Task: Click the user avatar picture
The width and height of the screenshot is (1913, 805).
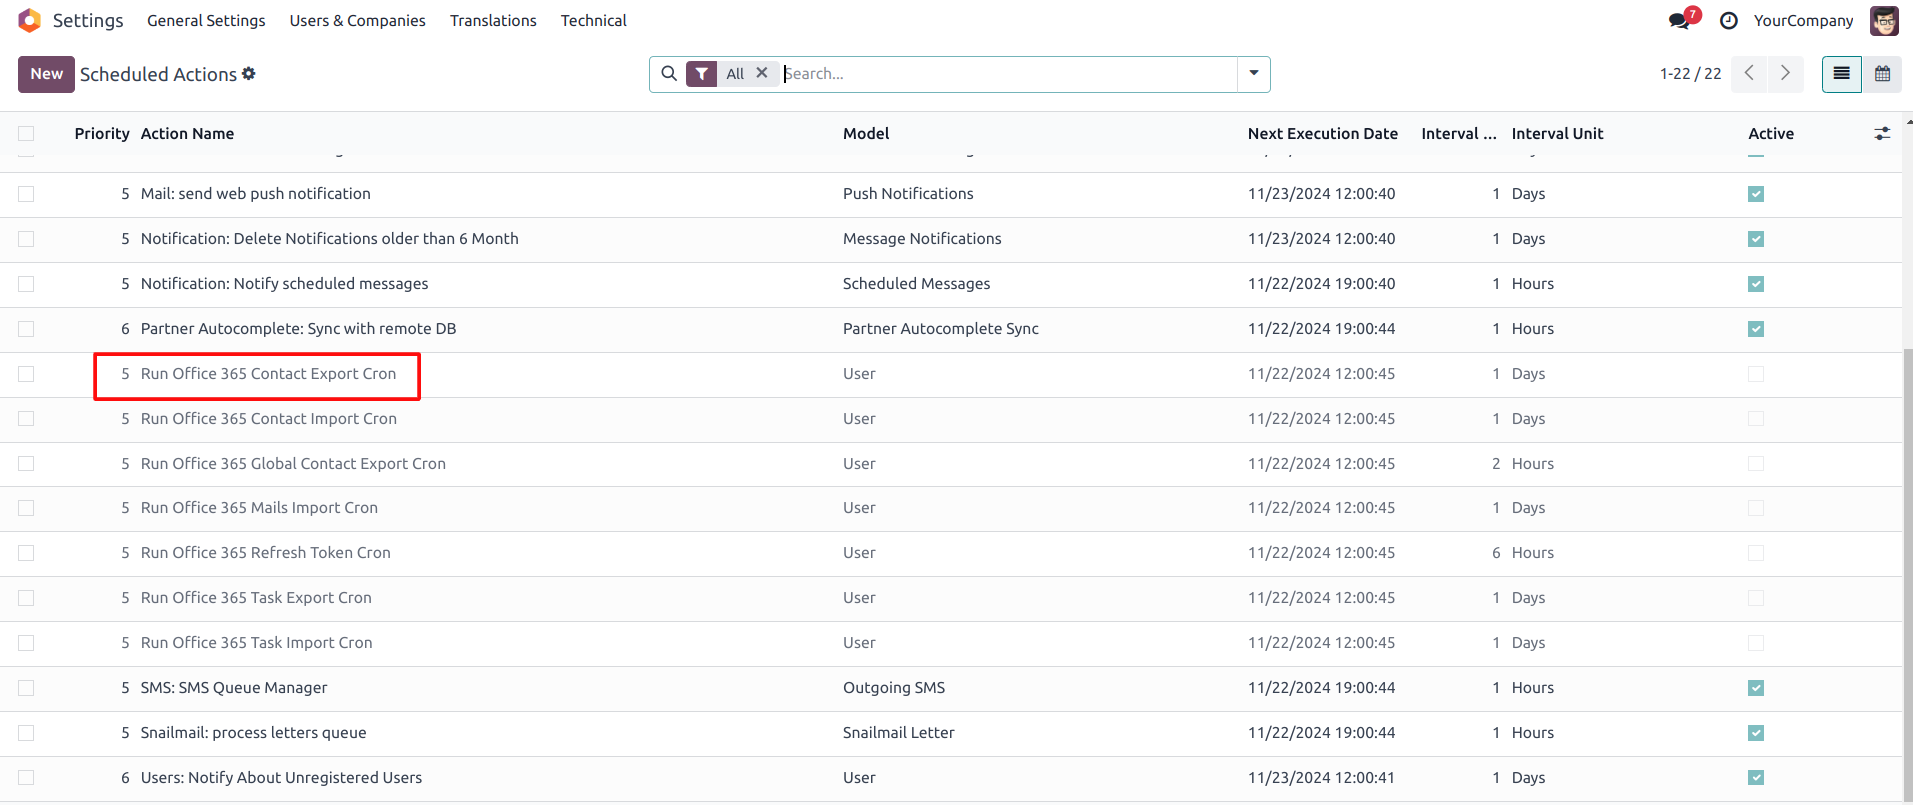Action: click(x=1884, y=21)
